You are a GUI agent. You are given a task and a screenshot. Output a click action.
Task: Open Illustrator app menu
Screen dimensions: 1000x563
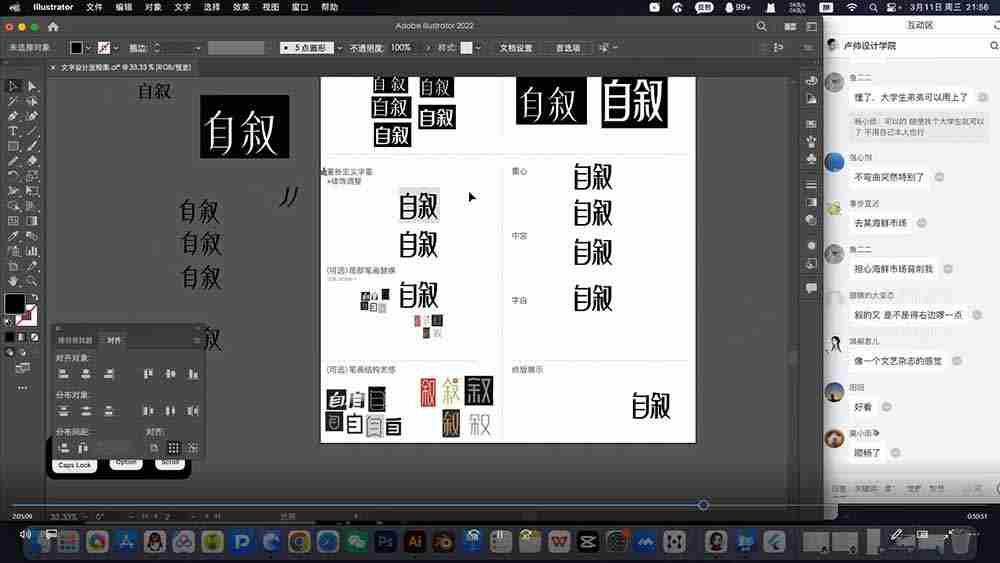tap(53, 7)
